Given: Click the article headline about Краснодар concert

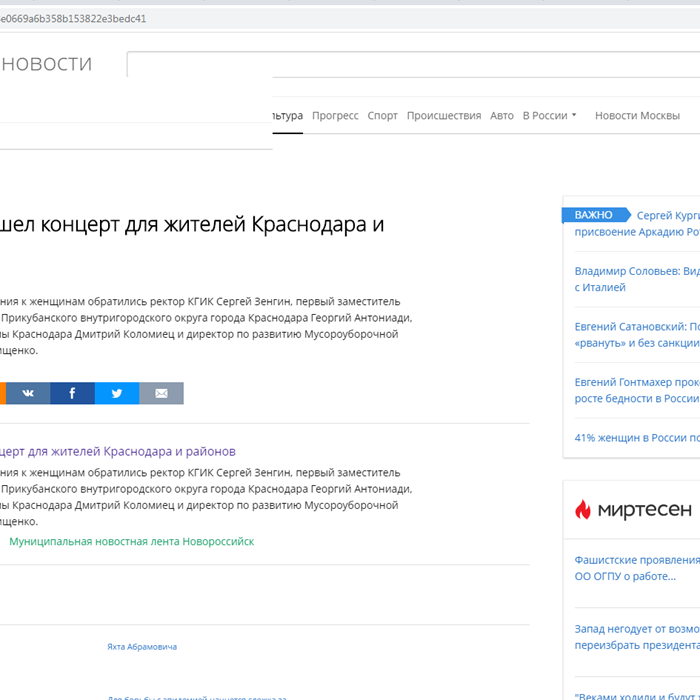Looking at the screenshot, I should click(x=192, y=225).
